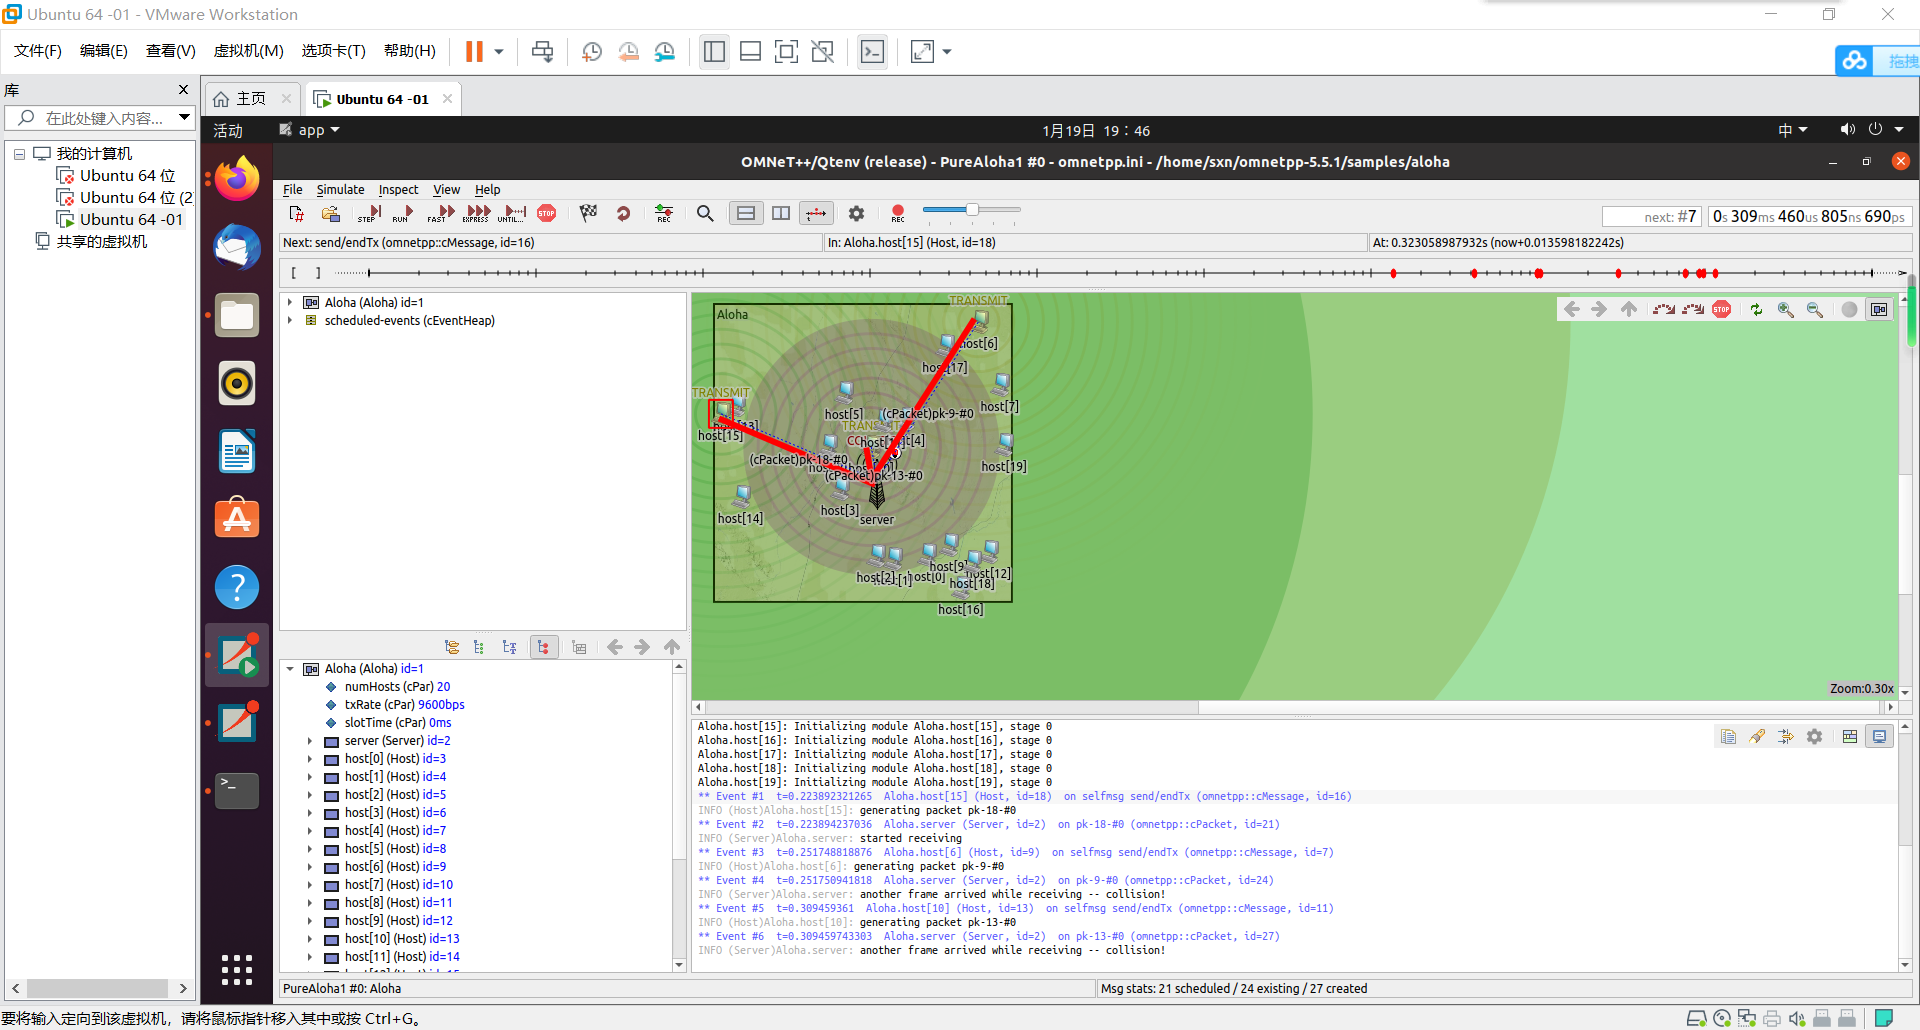Click the Ubuntu 活动 (Activities) button
The height and width of the screenshot is (1030, 1920).
pos(228,131)
